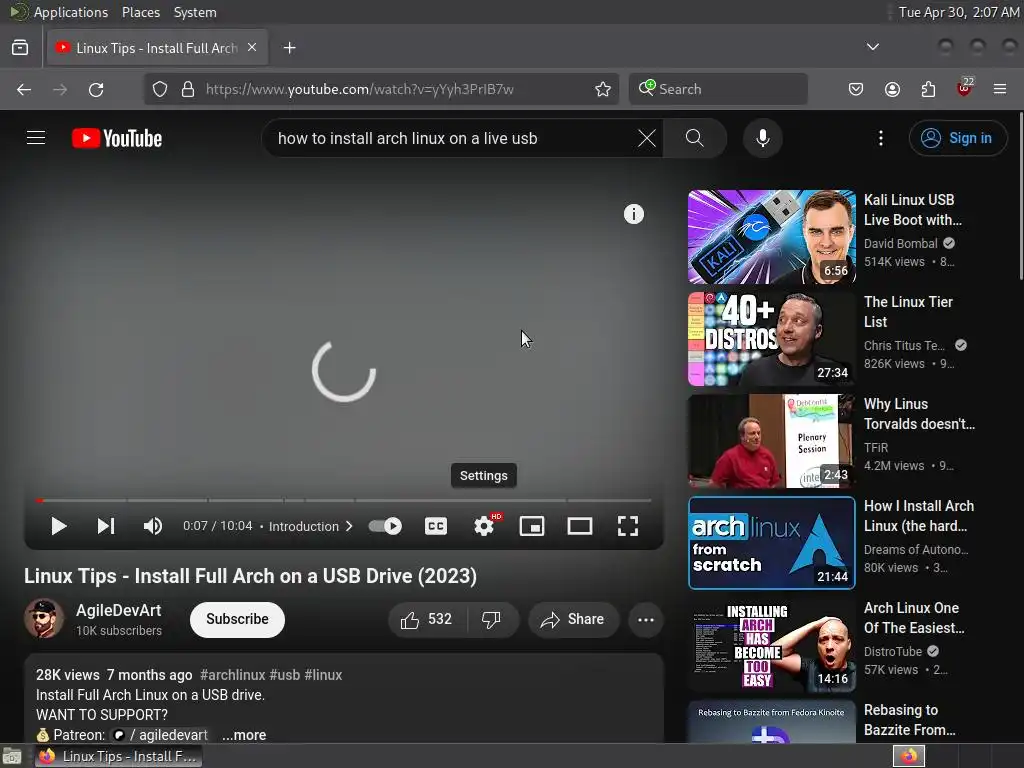This screenshot has width=1024, height=768.
Task: Open more actions ellipsis below video
Action: click(x=645, y=620)
